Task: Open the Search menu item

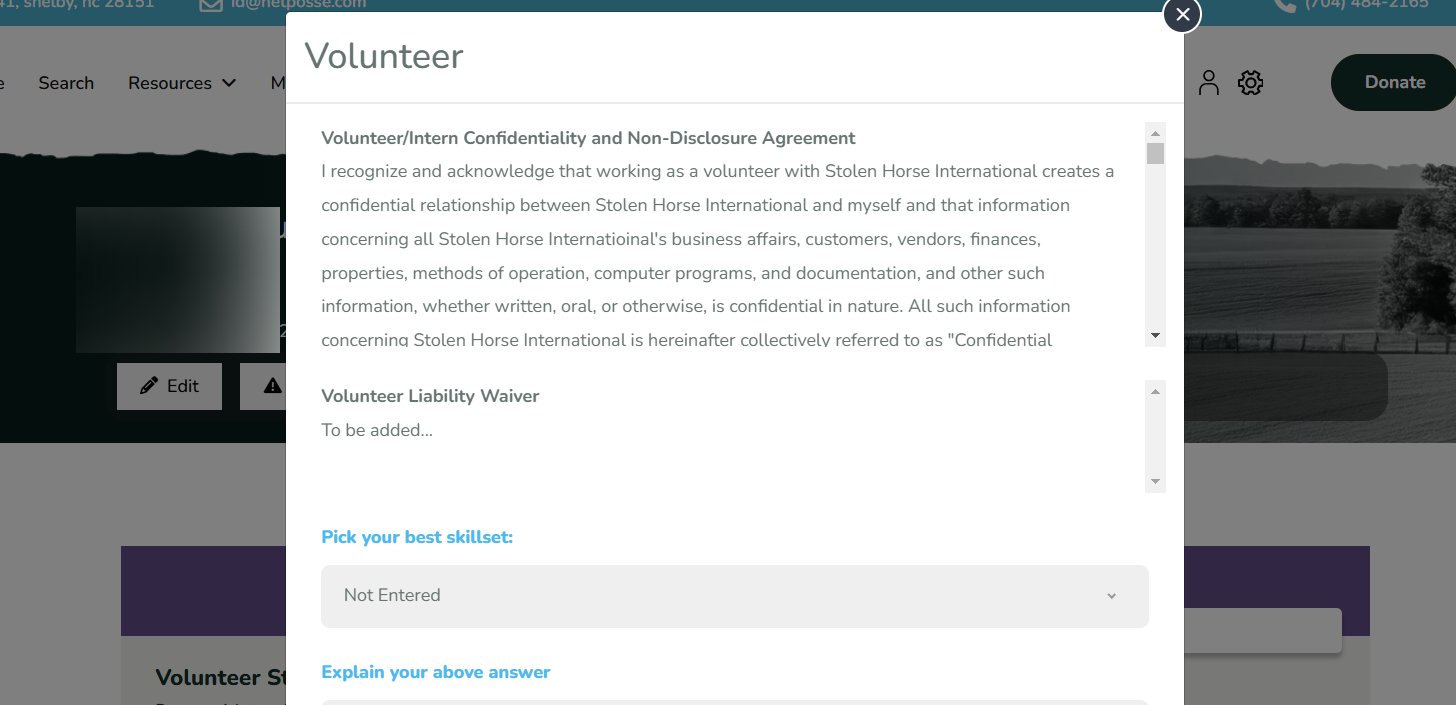Action: click(66, 83)
